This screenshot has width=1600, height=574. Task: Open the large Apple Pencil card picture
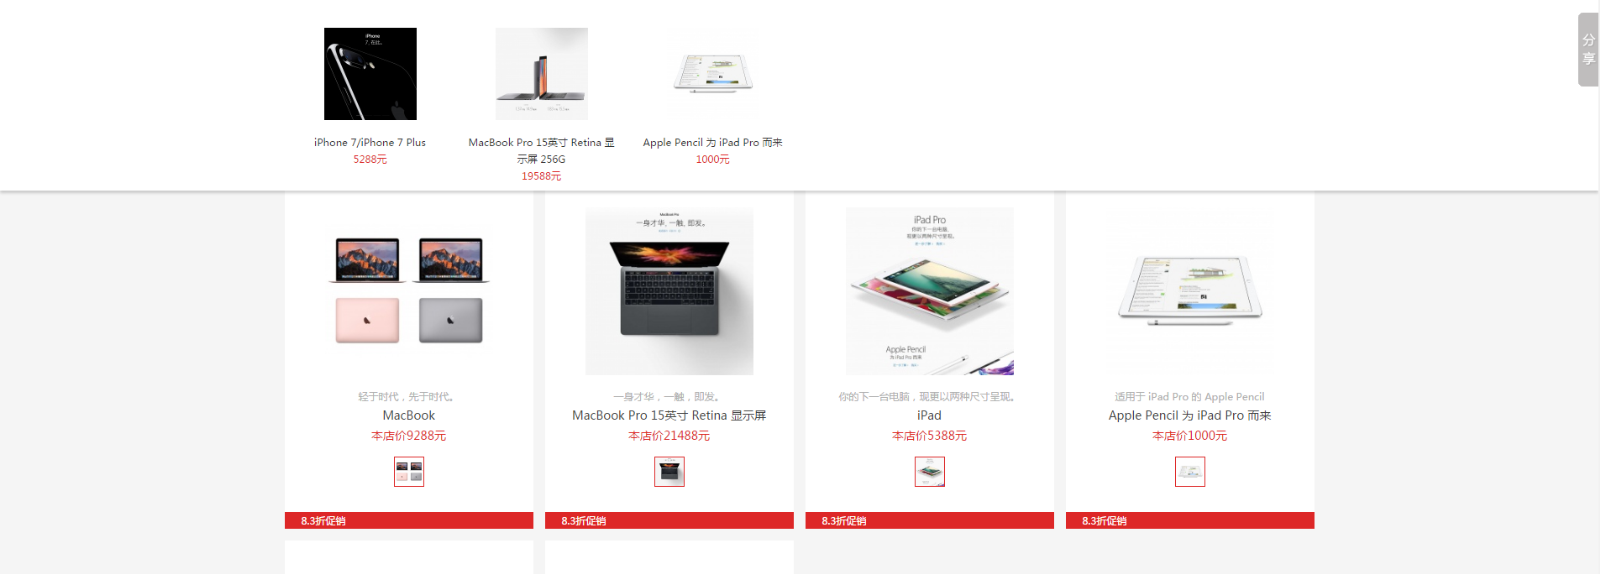(x=1190, y=291)
